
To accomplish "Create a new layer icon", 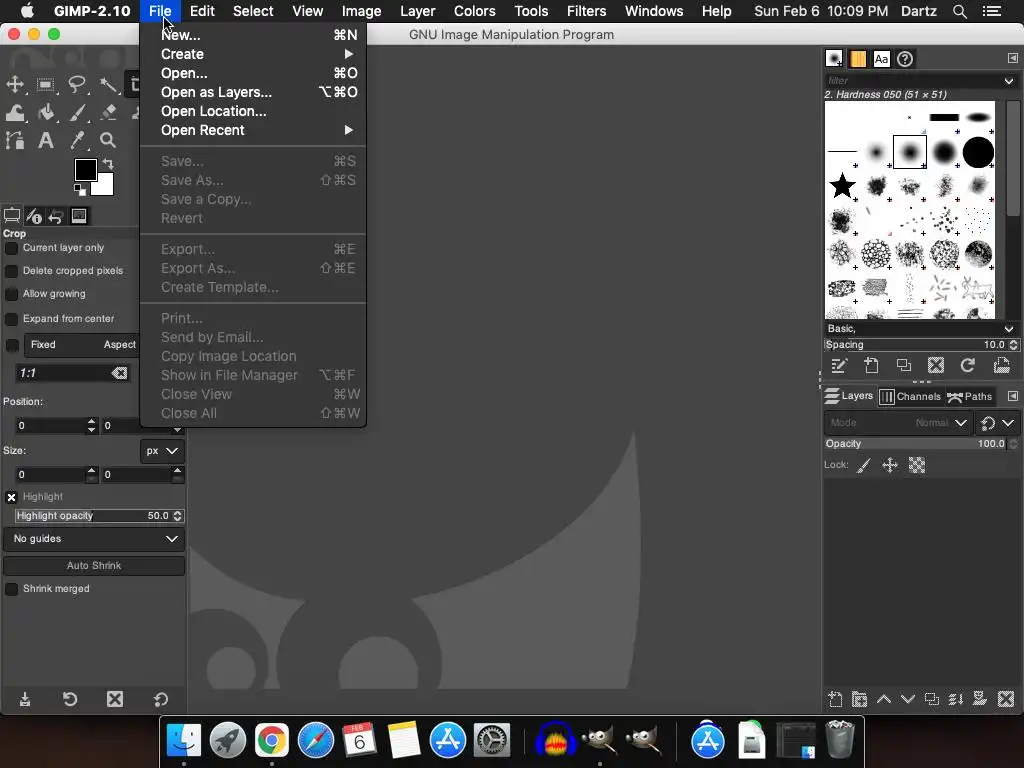I will 835,699.
